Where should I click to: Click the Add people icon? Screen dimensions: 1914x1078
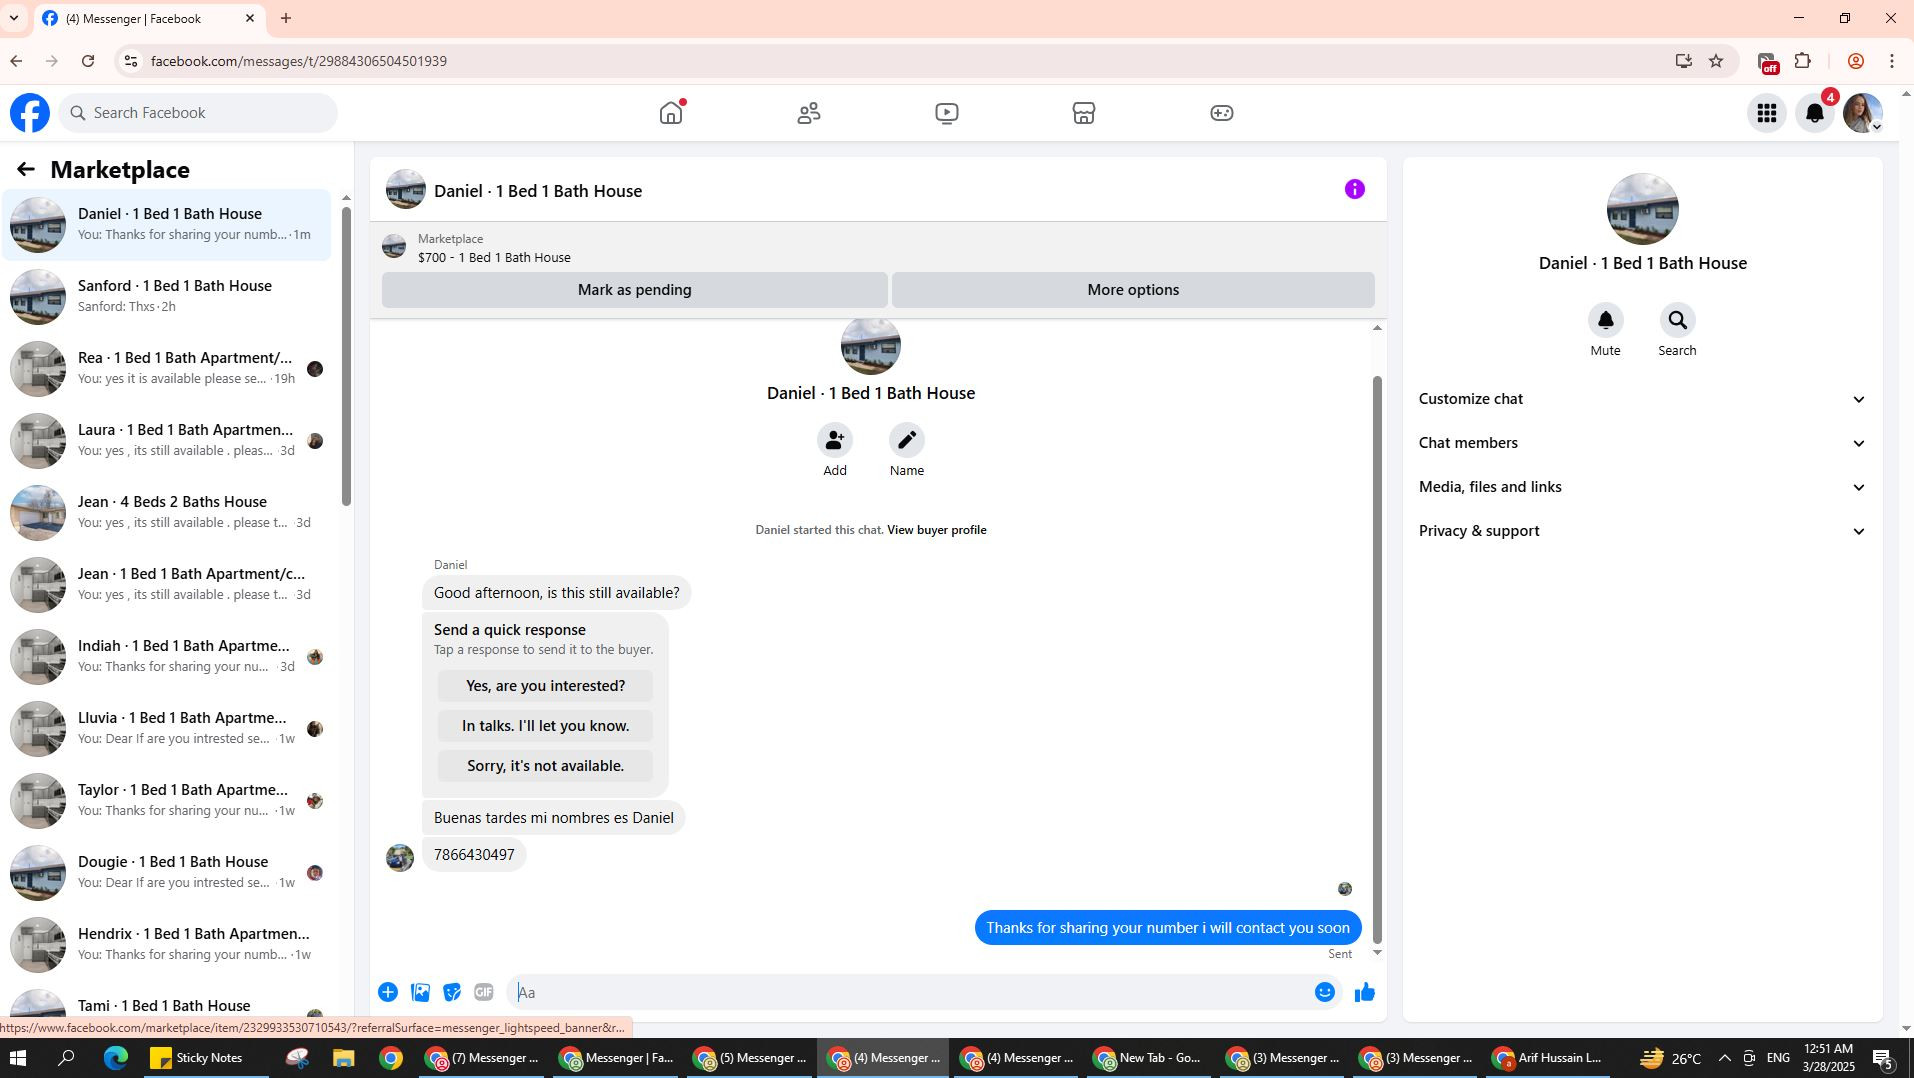coord(835,440)
